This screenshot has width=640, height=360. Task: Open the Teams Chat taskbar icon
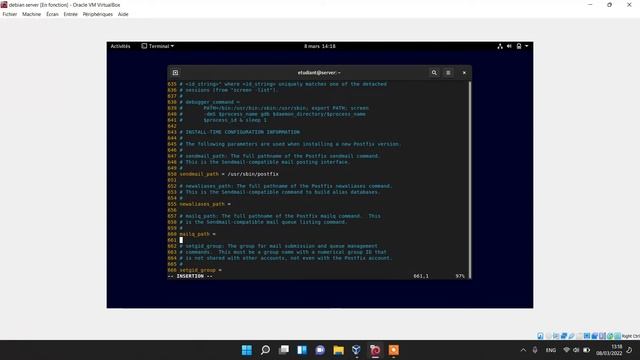pyautogui.click(x=320, y=350)
